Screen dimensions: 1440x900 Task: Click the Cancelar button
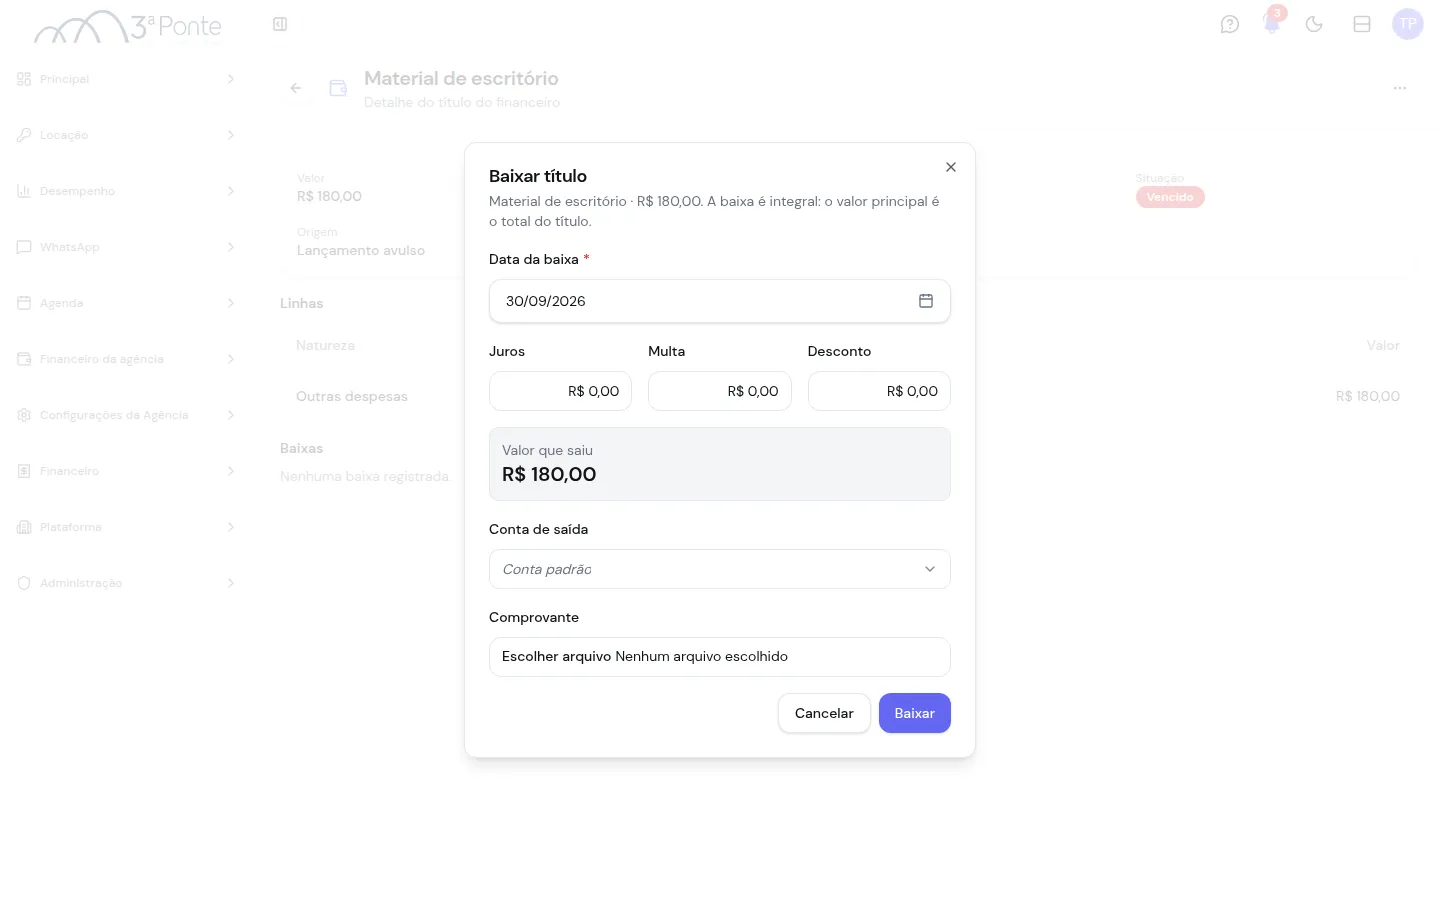coord(824,713)
